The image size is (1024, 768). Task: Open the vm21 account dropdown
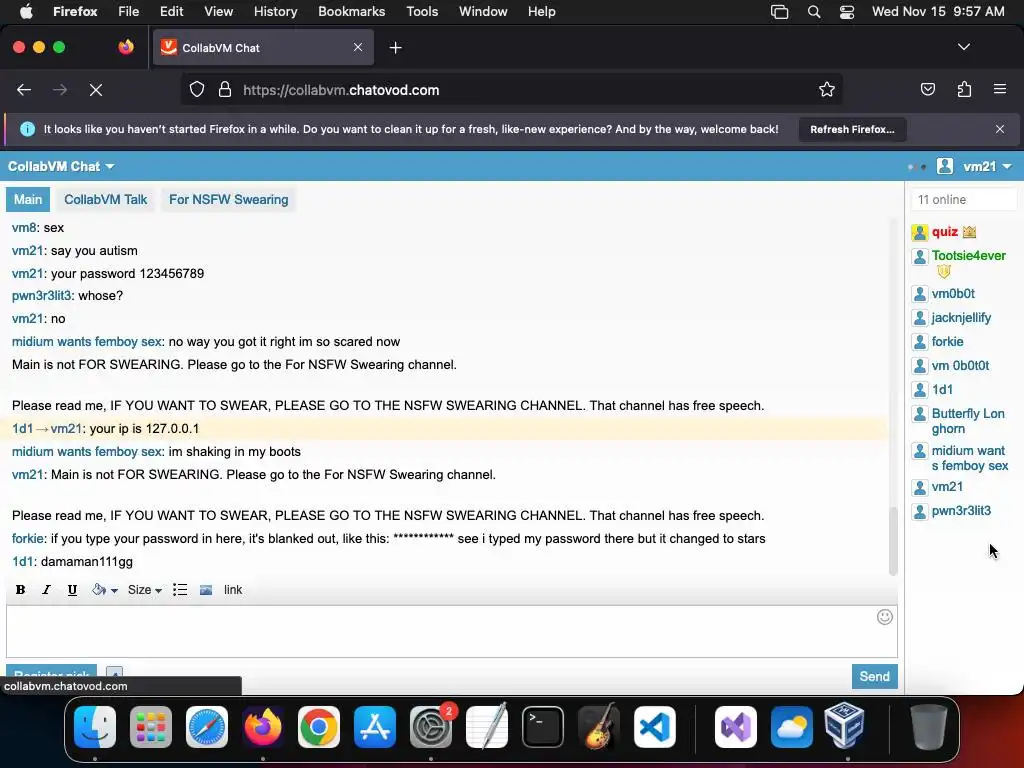click(987, 167)
